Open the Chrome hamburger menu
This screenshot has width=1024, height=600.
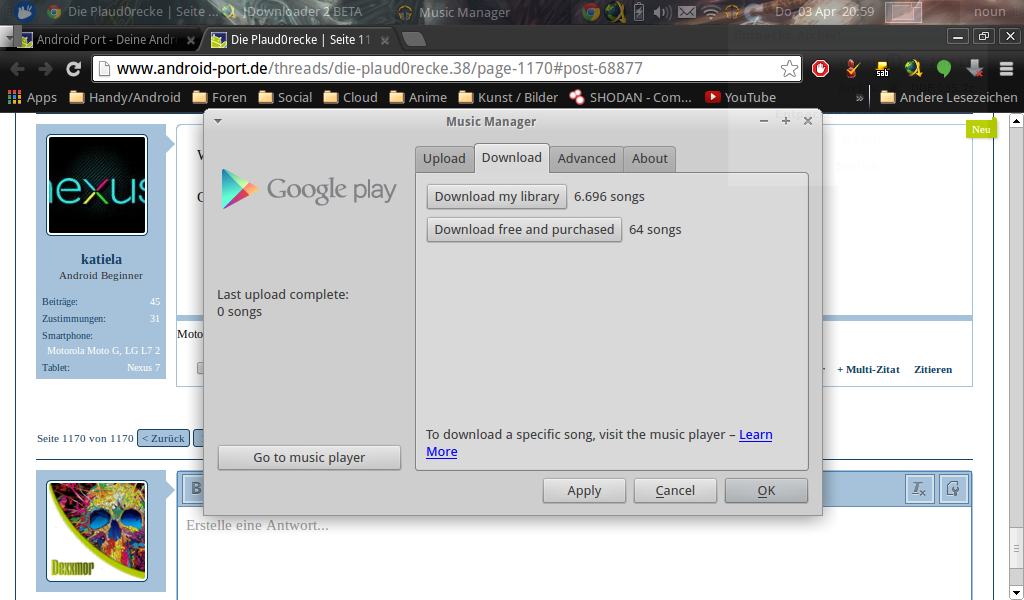(x=1005, y=69)
